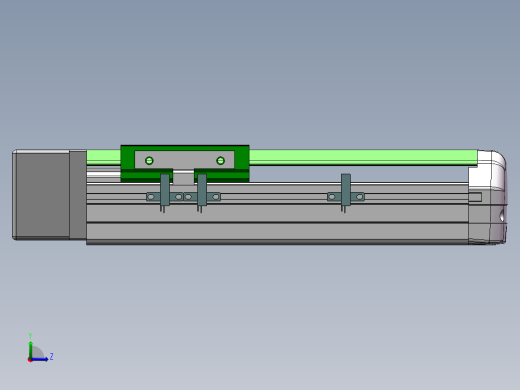The height and width of the screenshot is (390, 520).
Task: Select the motor flange plate next to rail
Action: 78,195
